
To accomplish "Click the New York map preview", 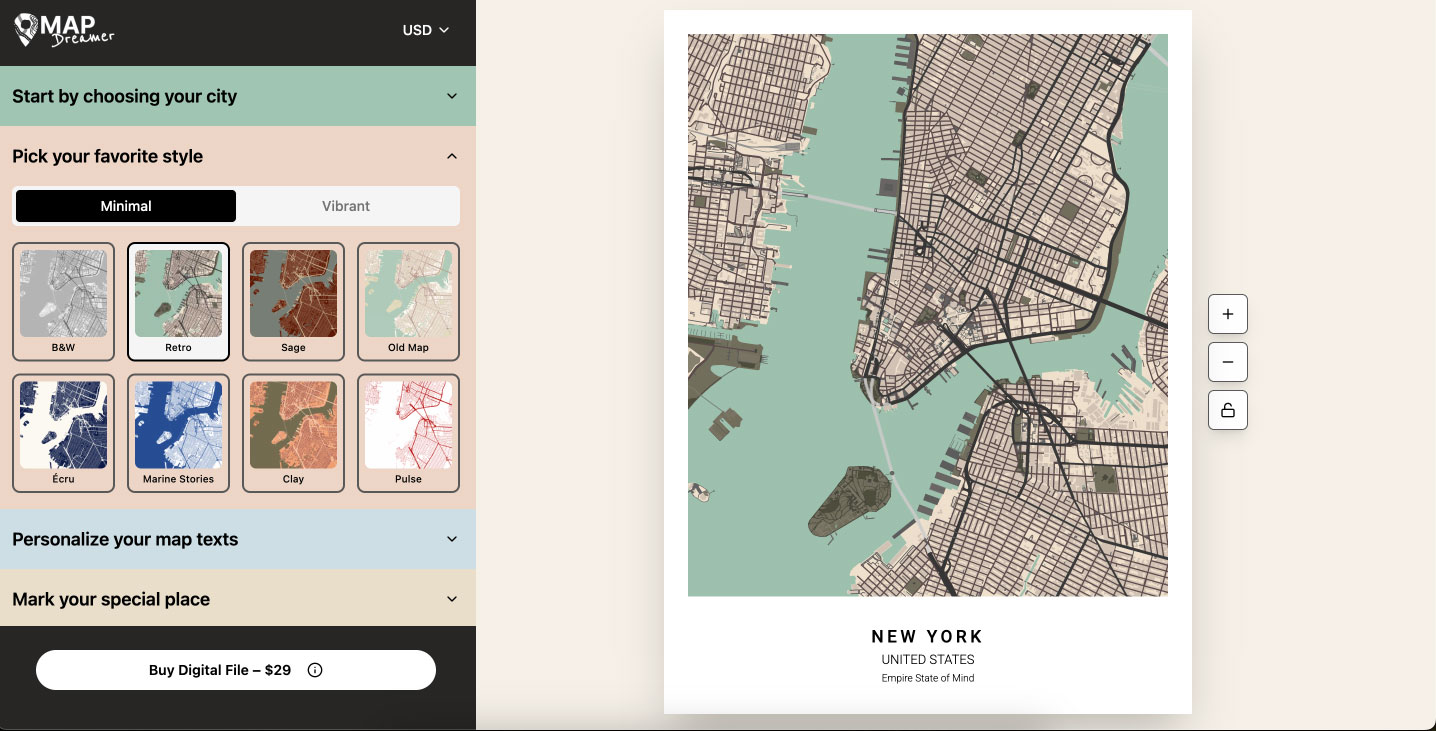I will click(x=928, y=315).
